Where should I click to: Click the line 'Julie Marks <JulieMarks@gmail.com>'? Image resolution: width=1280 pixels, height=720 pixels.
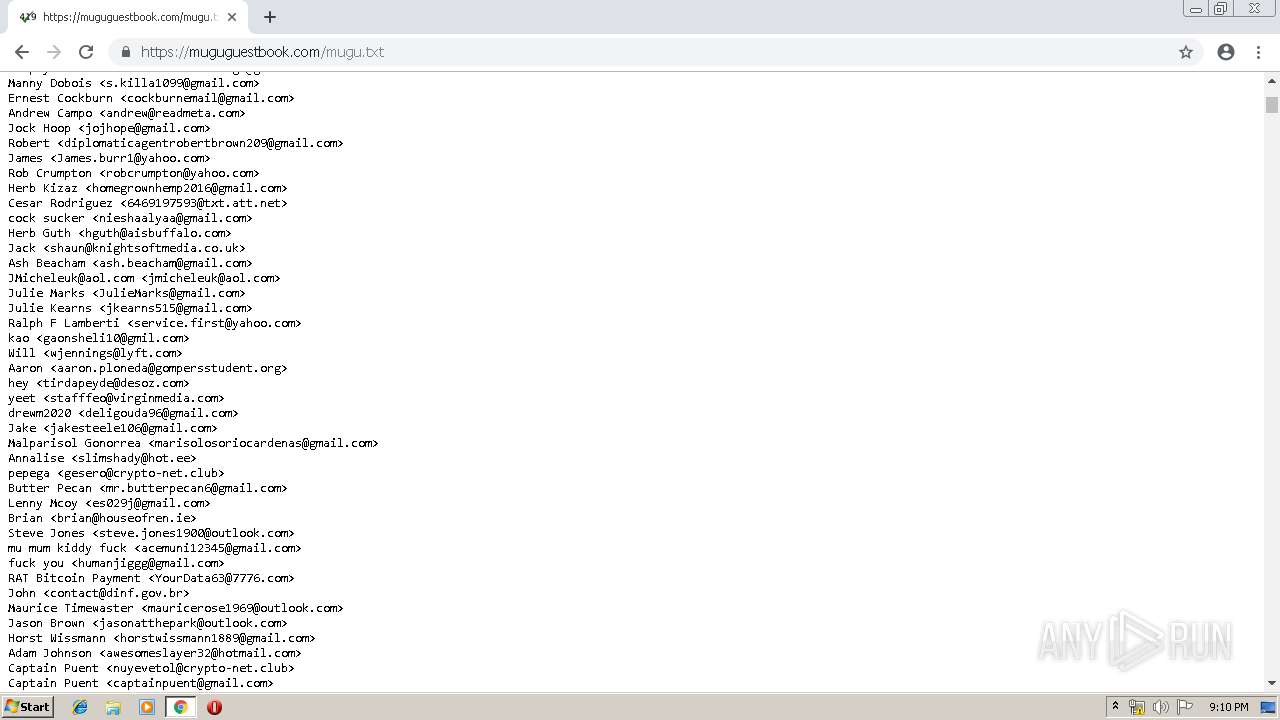click(x=126, y=293)
